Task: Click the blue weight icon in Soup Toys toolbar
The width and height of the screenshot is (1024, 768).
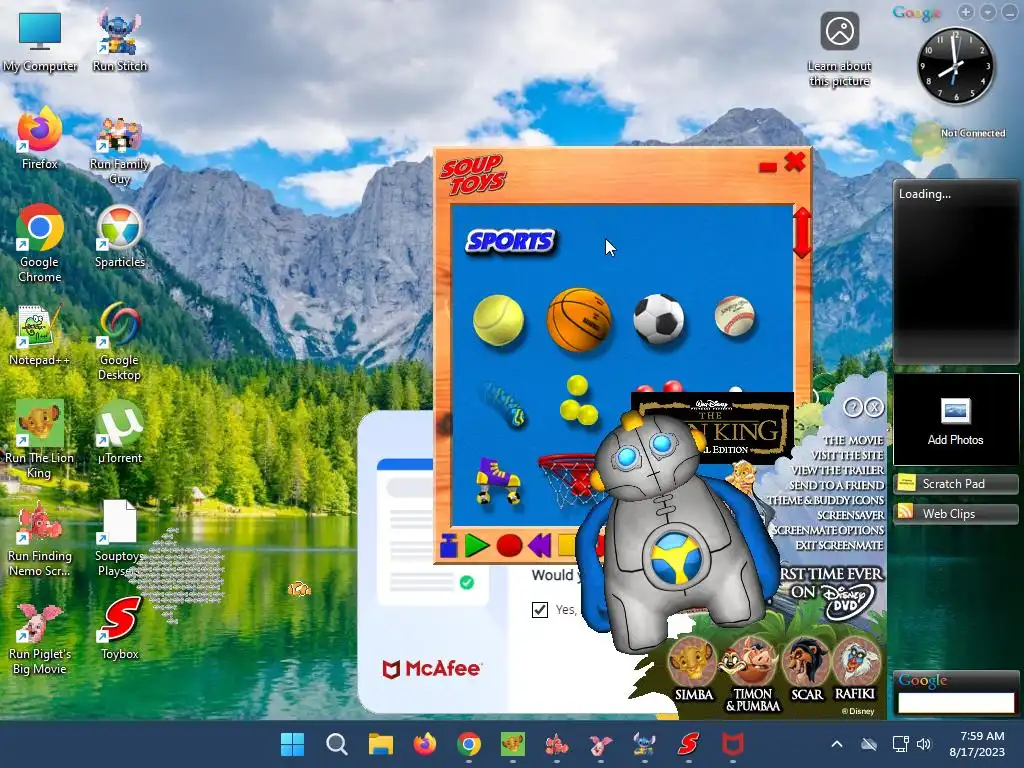Action: coord(449,545)
